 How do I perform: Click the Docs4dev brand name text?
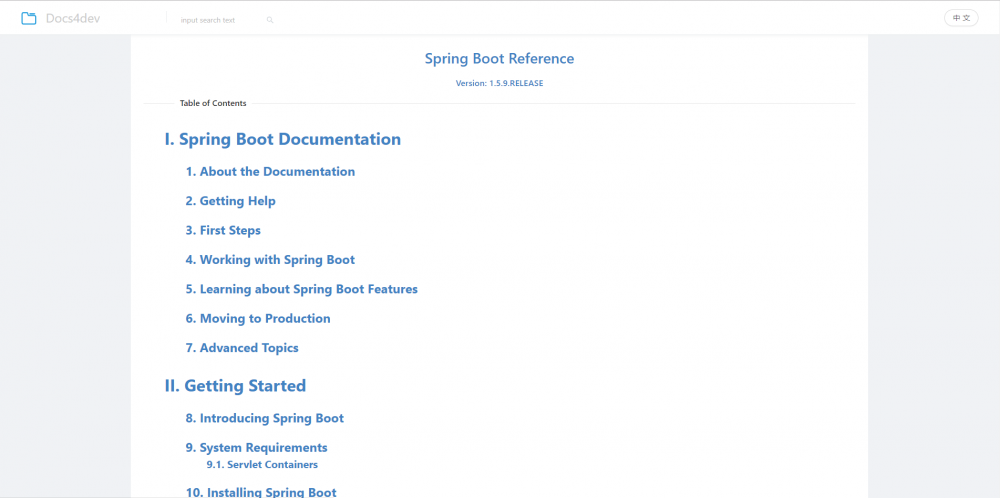(x=73, y=18)
